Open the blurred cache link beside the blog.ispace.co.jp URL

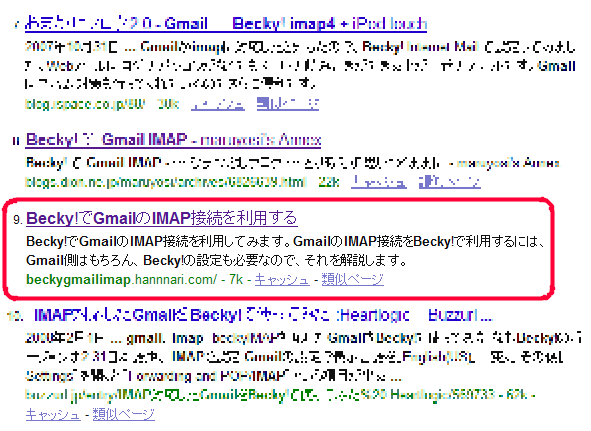[x=218, y=104]
